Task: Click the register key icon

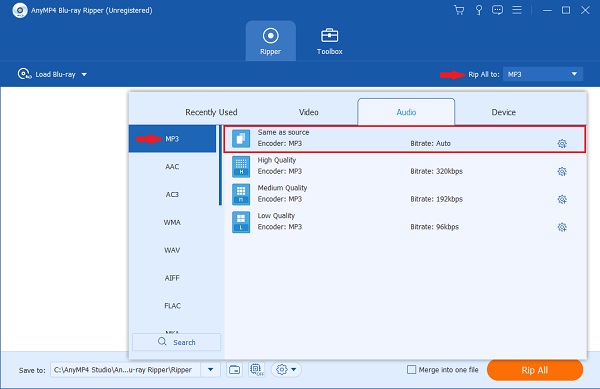Action: [x=479, y=10]
